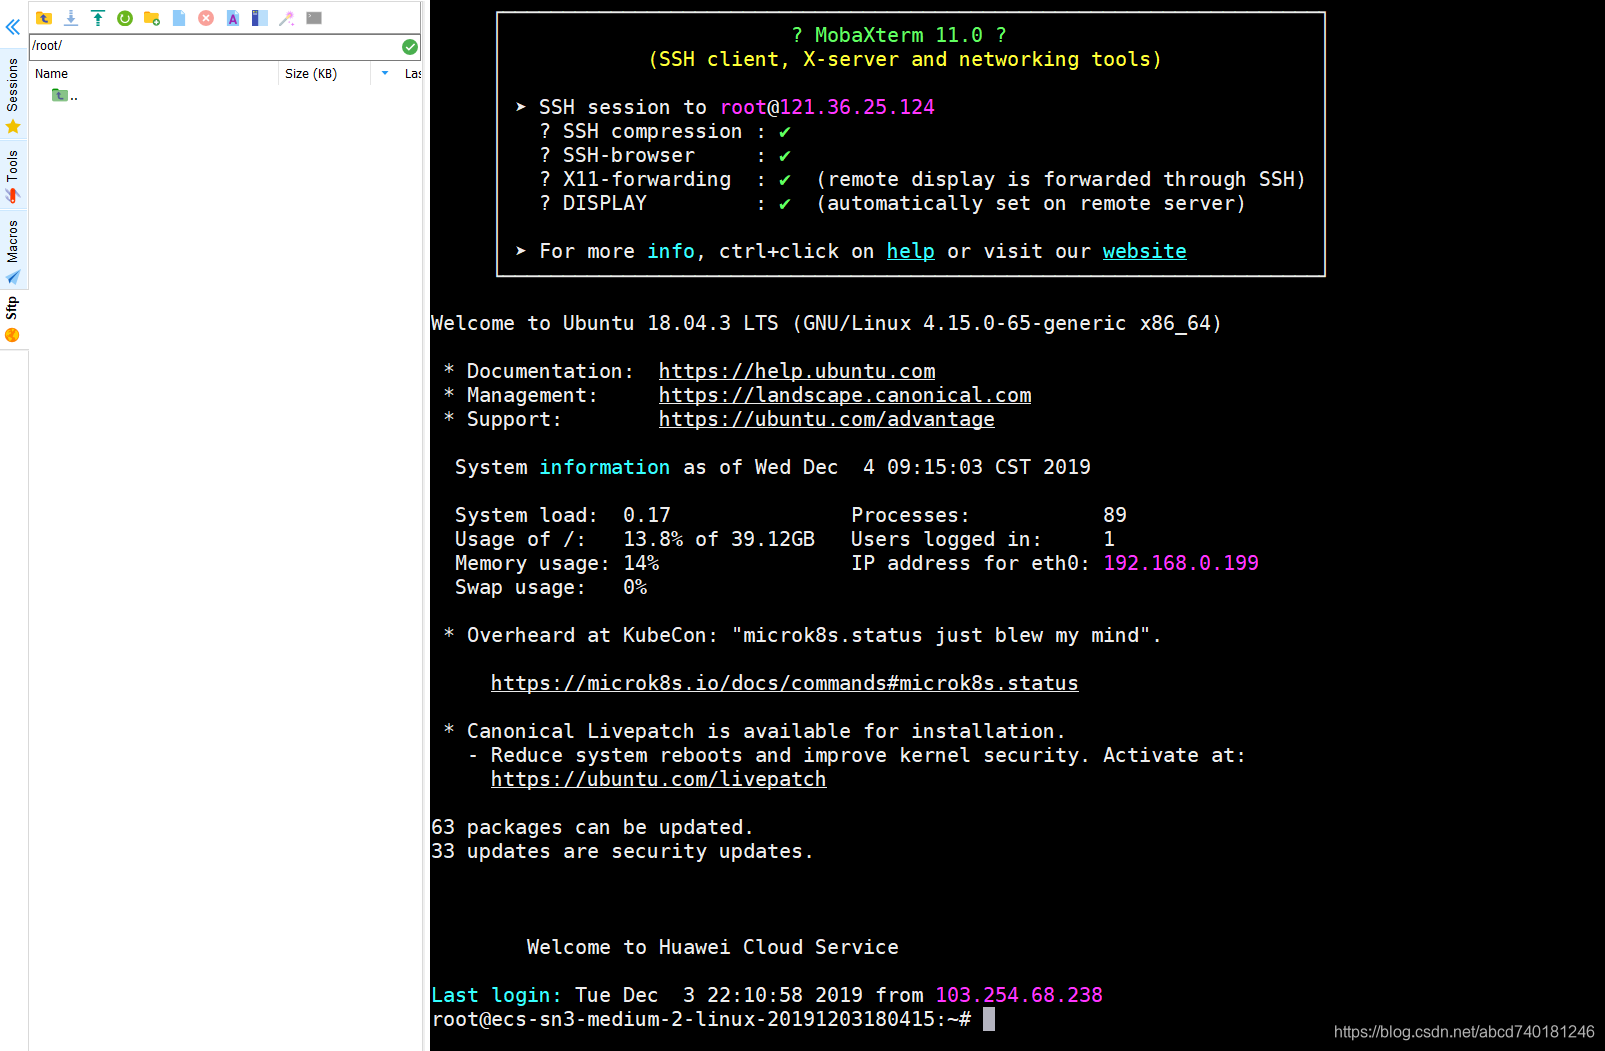Image resolution: width=1605 pixels, height=1051 pixels.
Task: Click the 'MobaXterm 11.0' banner title
Action: (x=898, y=35)
